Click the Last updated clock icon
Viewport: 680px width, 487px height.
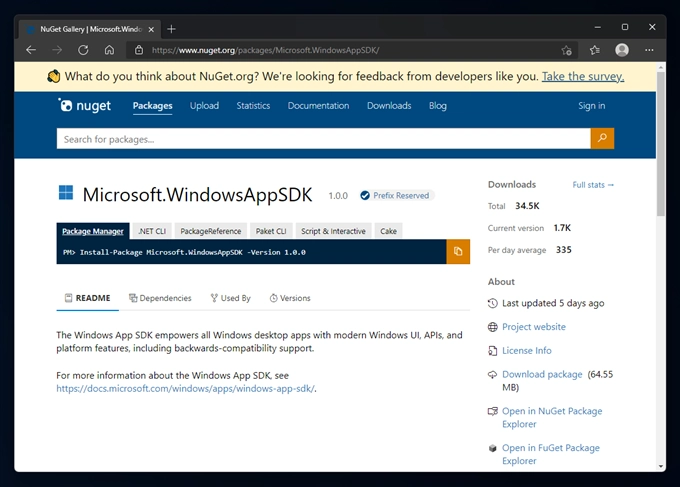tap(492, 303)
